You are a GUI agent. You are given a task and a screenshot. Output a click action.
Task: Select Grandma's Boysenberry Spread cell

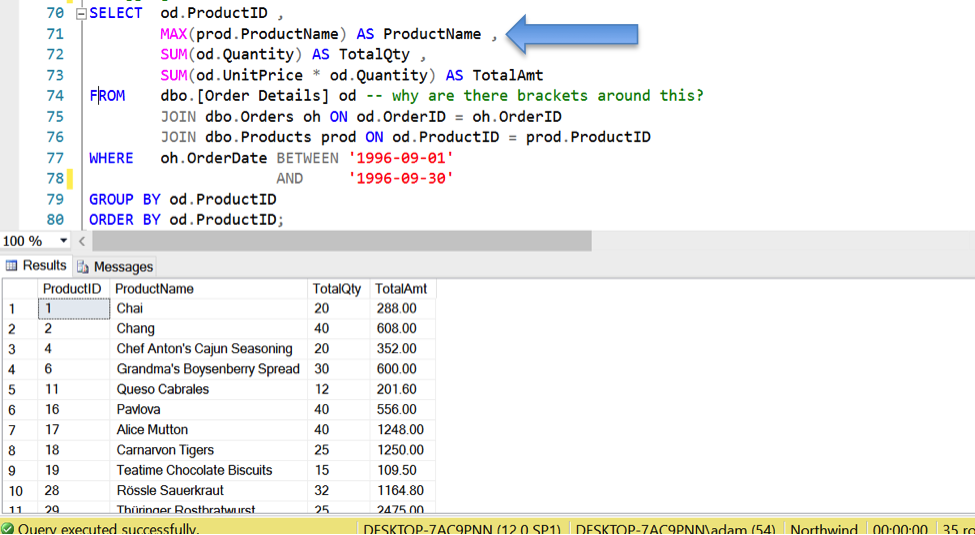click(x=208, y=369)
